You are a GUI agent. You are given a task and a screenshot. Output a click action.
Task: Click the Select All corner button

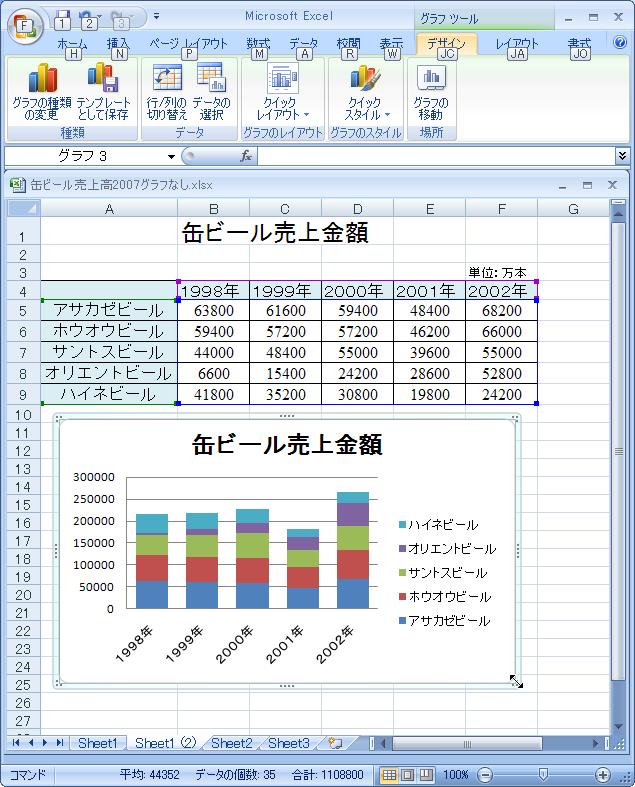click(x=24, y=208)
